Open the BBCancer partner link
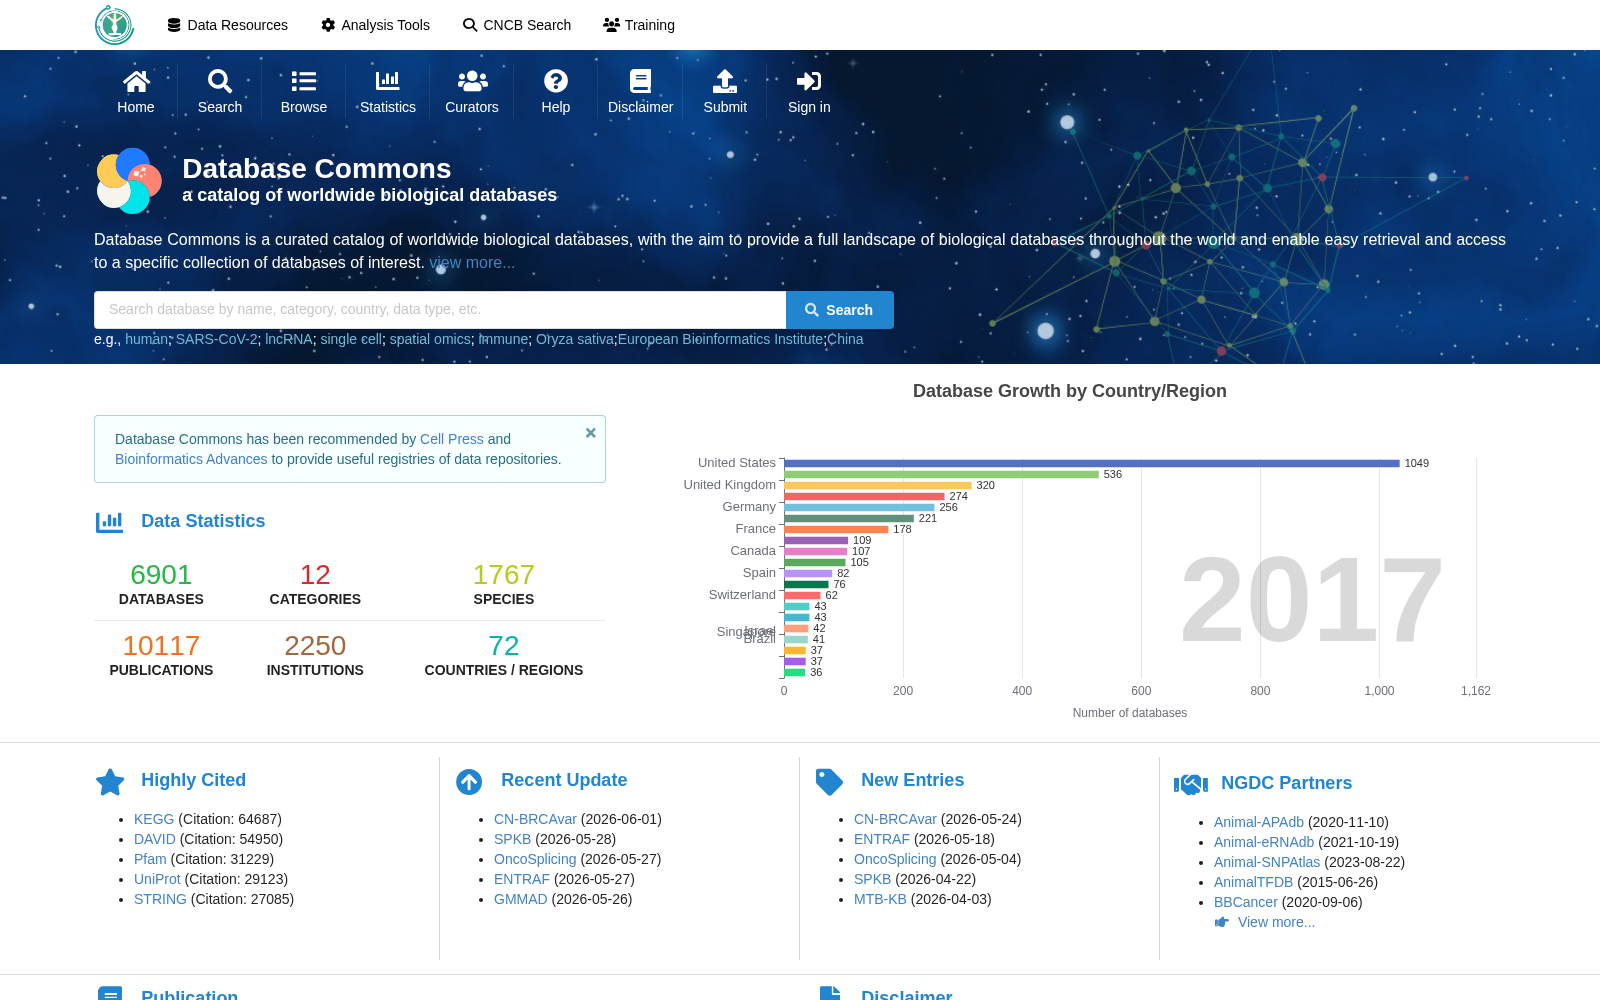This screenshot has height=1000, width=1600. click(x=1246, y=902)
